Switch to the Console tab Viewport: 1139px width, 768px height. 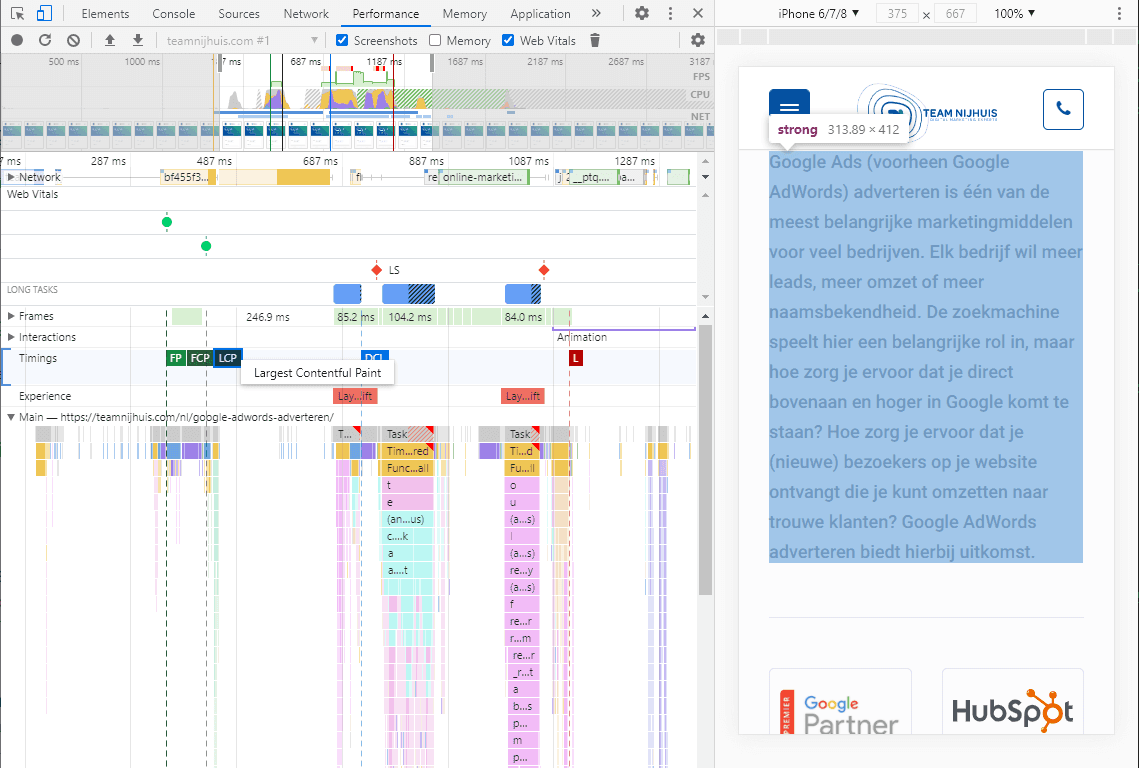coord(174,14)
